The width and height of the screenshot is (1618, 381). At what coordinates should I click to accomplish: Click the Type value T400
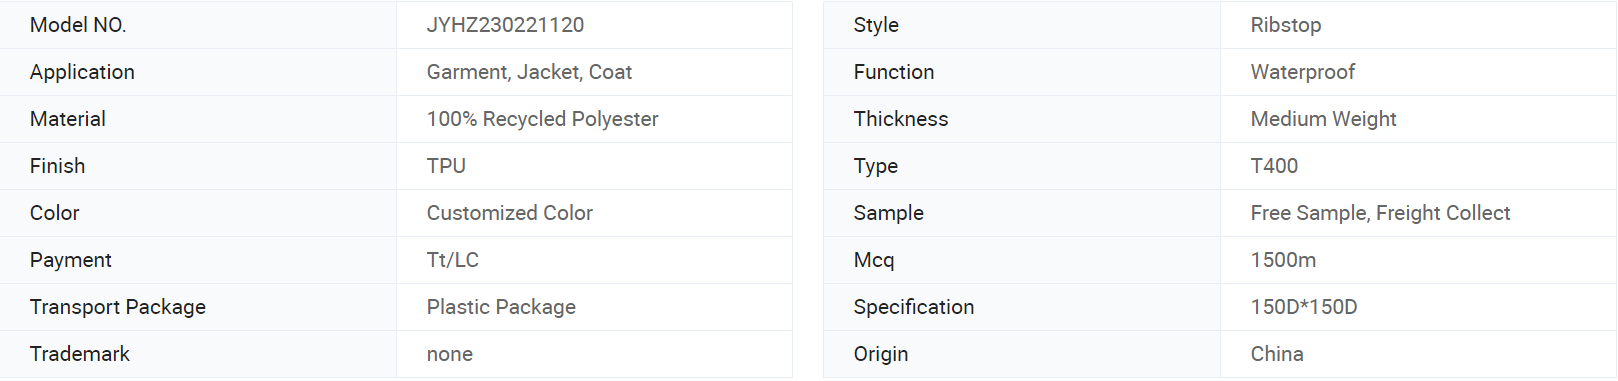1274,166
